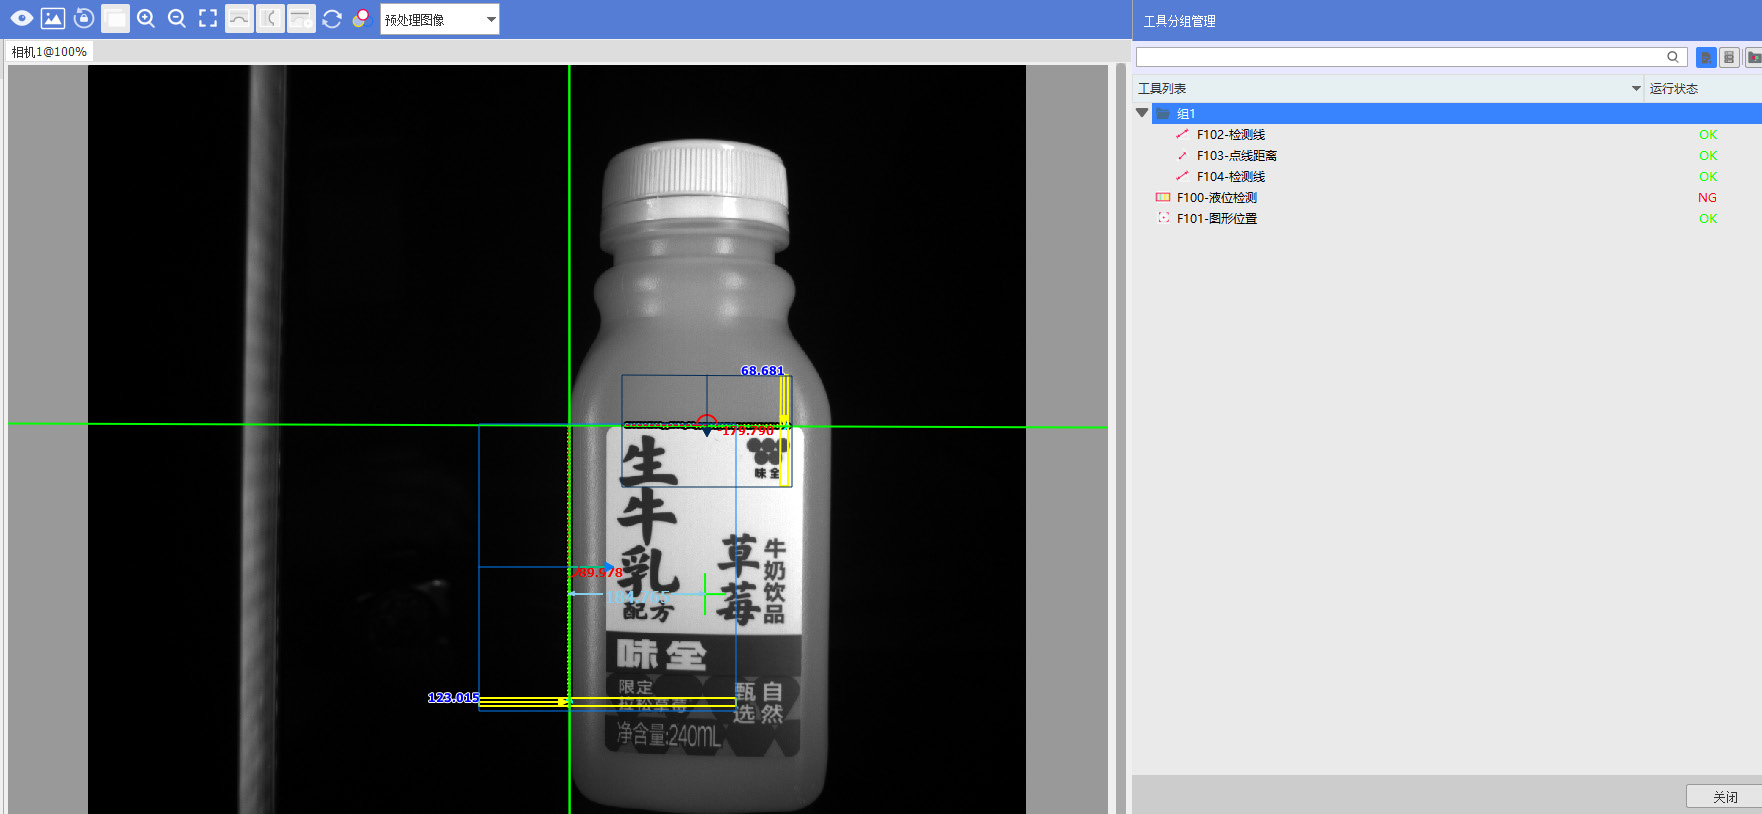This screenshot has width=1762, height=814.
Task: Collapse the 组1 group triangle
Action: 1142,113
